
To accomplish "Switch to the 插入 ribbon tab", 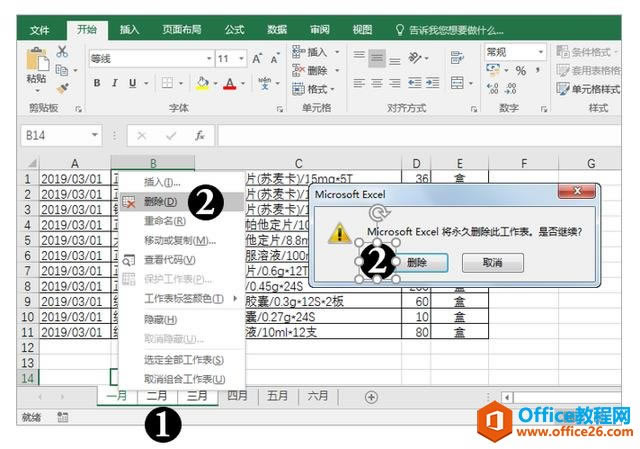I will point(129,29).
